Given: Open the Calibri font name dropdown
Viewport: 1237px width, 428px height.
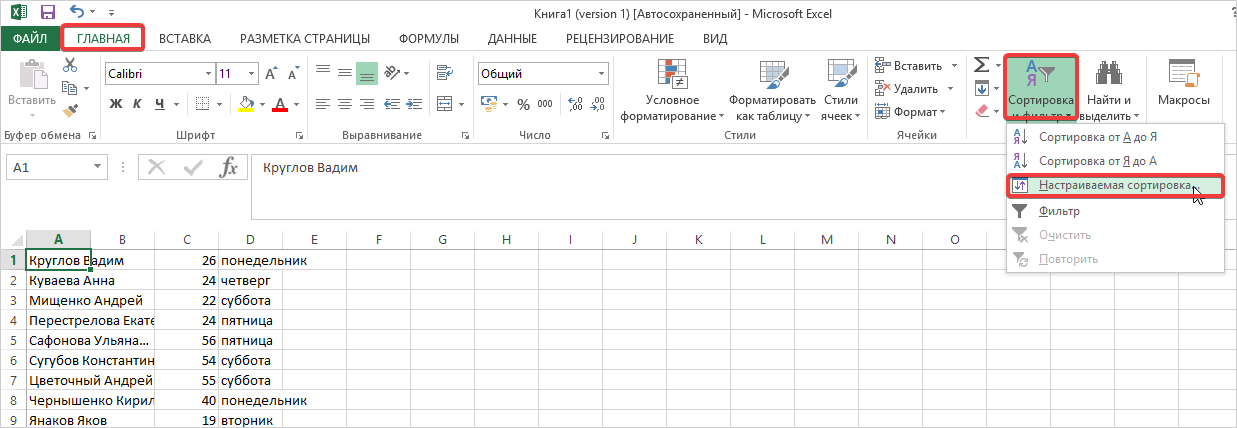Looking at the screenshot, I should [208, 74].
